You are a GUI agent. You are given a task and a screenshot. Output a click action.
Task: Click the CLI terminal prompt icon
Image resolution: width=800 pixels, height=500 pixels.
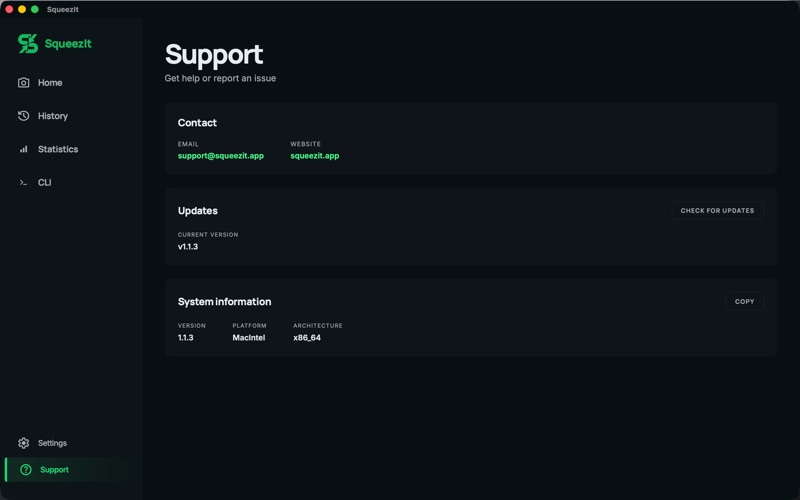[x=23, y=183]
